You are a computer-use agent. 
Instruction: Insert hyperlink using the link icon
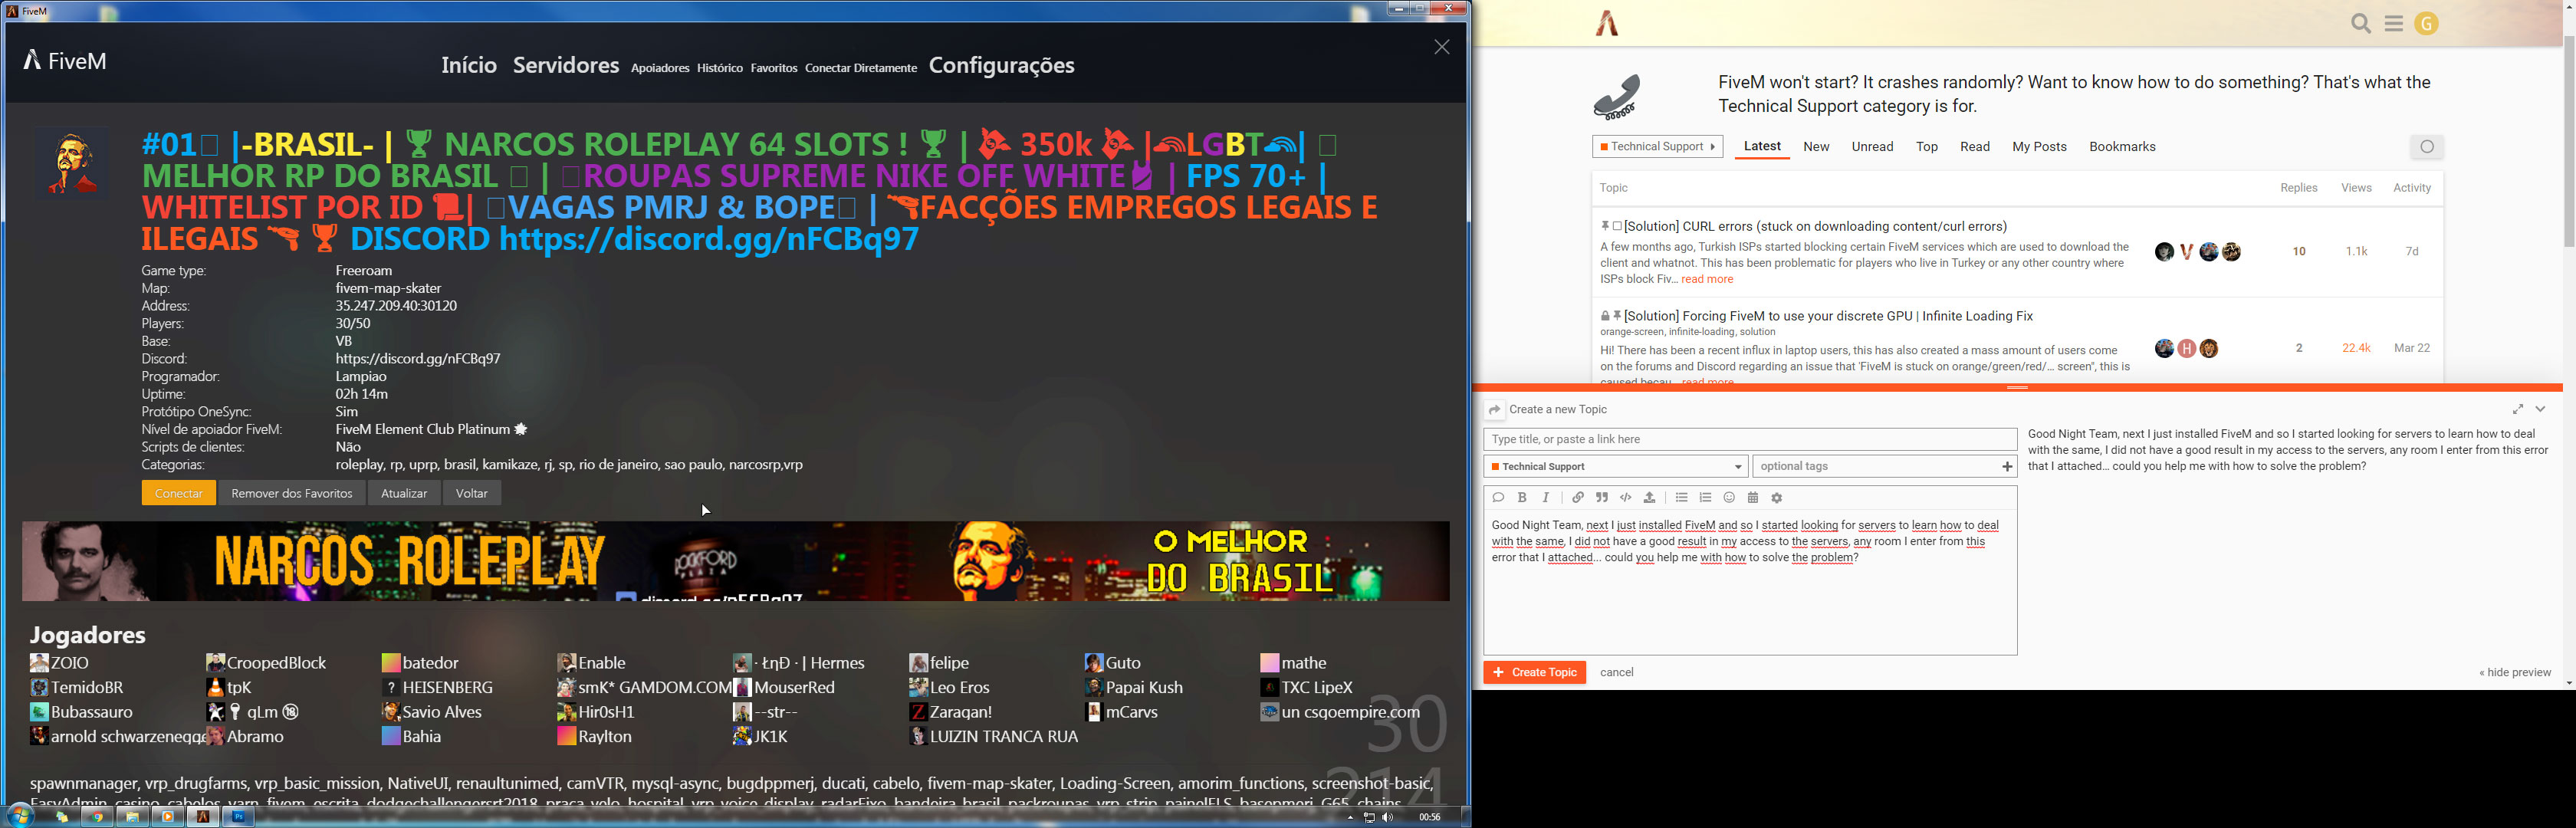(x=1578, y=498)
